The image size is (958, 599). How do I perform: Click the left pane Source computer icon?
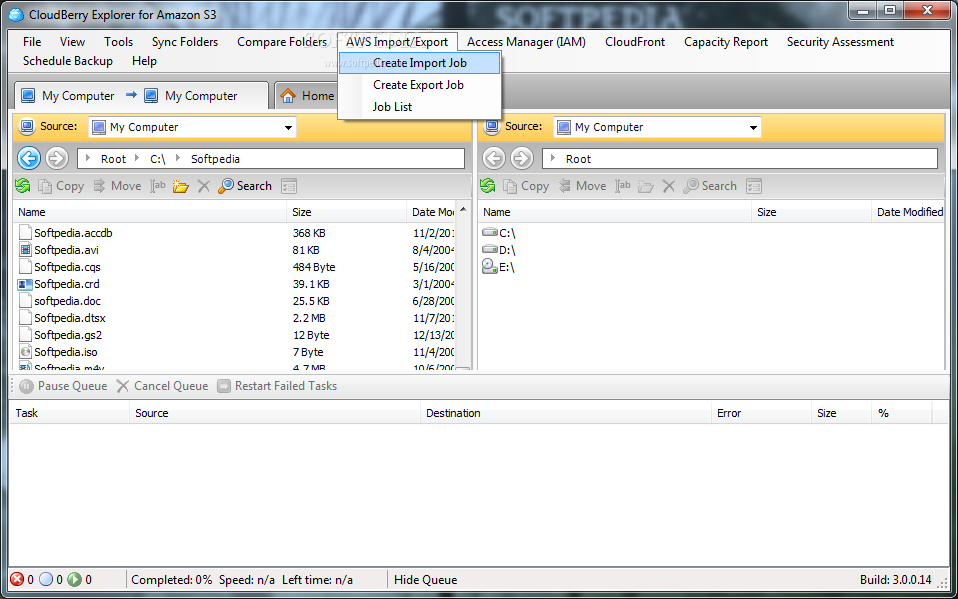click(x=27, y=127)
